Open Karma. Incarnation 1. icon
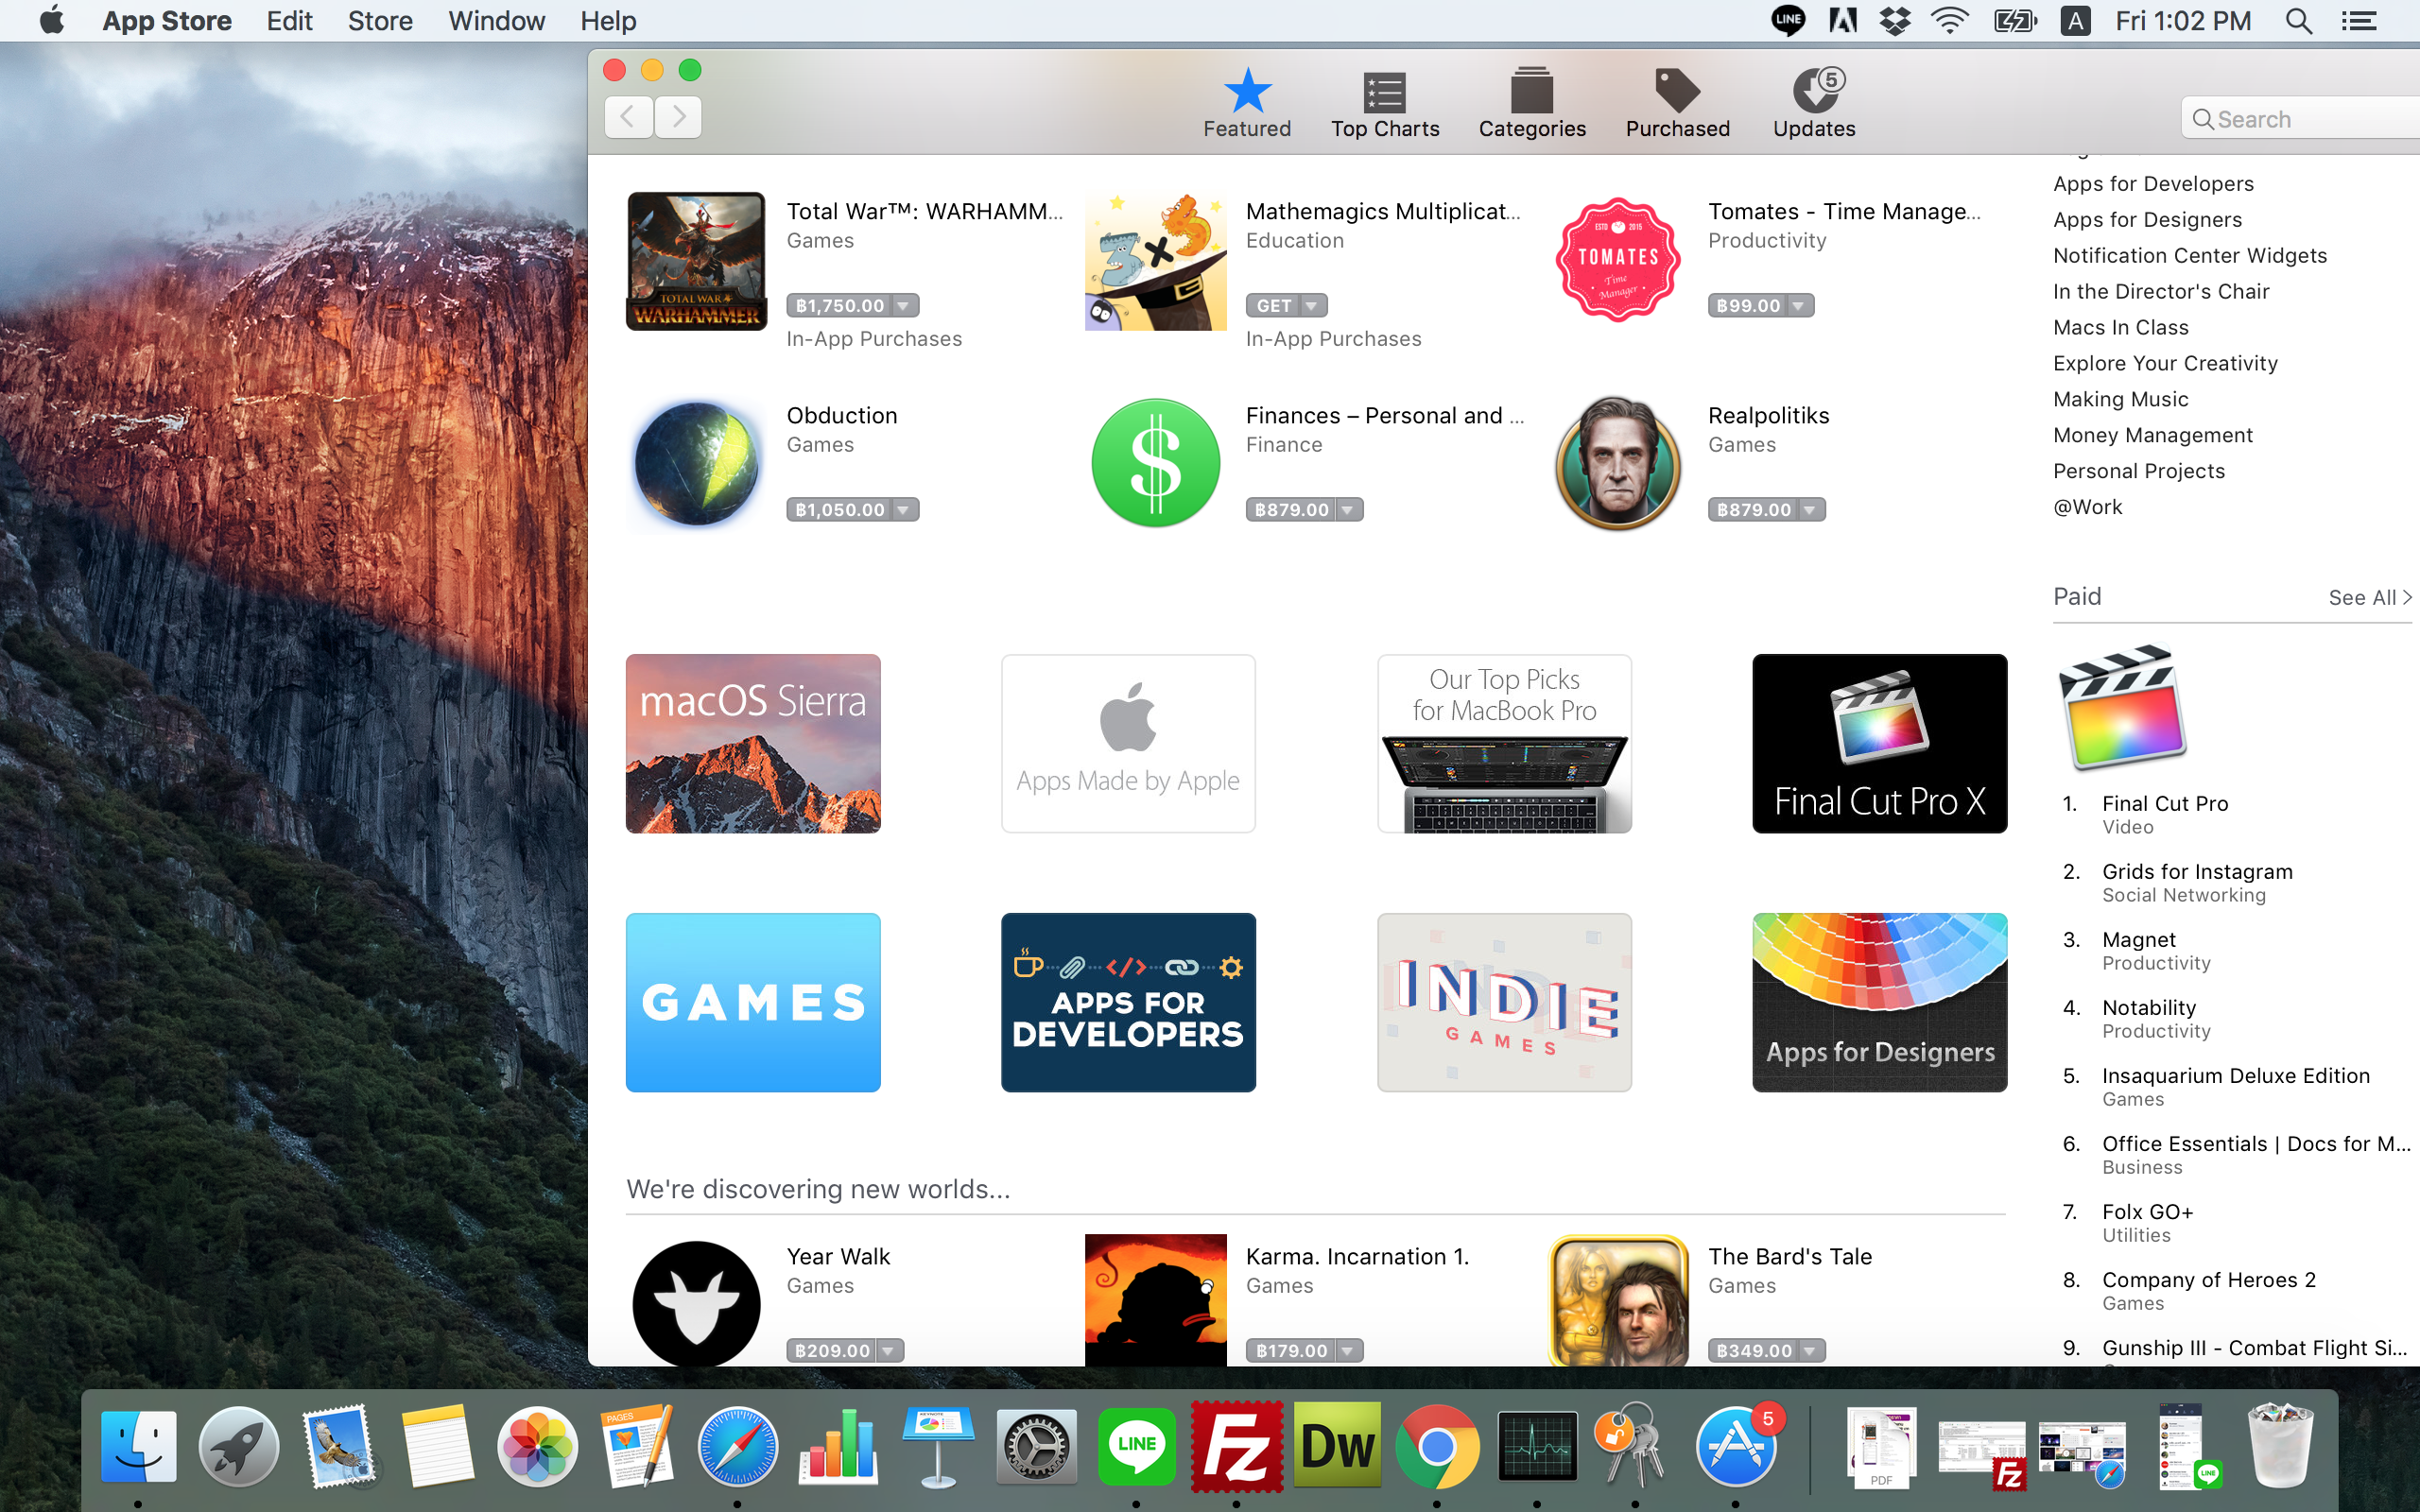The width and height of the screenshot is (2420, 1512). tap(1155, 1300)
